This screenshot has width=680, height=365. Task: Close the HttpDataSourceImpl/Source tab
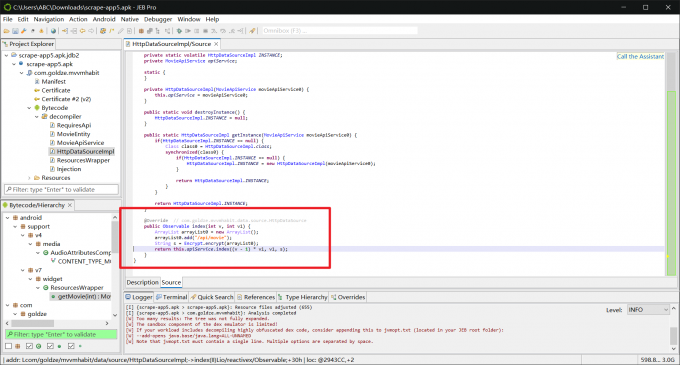click(x=216, y=44)
